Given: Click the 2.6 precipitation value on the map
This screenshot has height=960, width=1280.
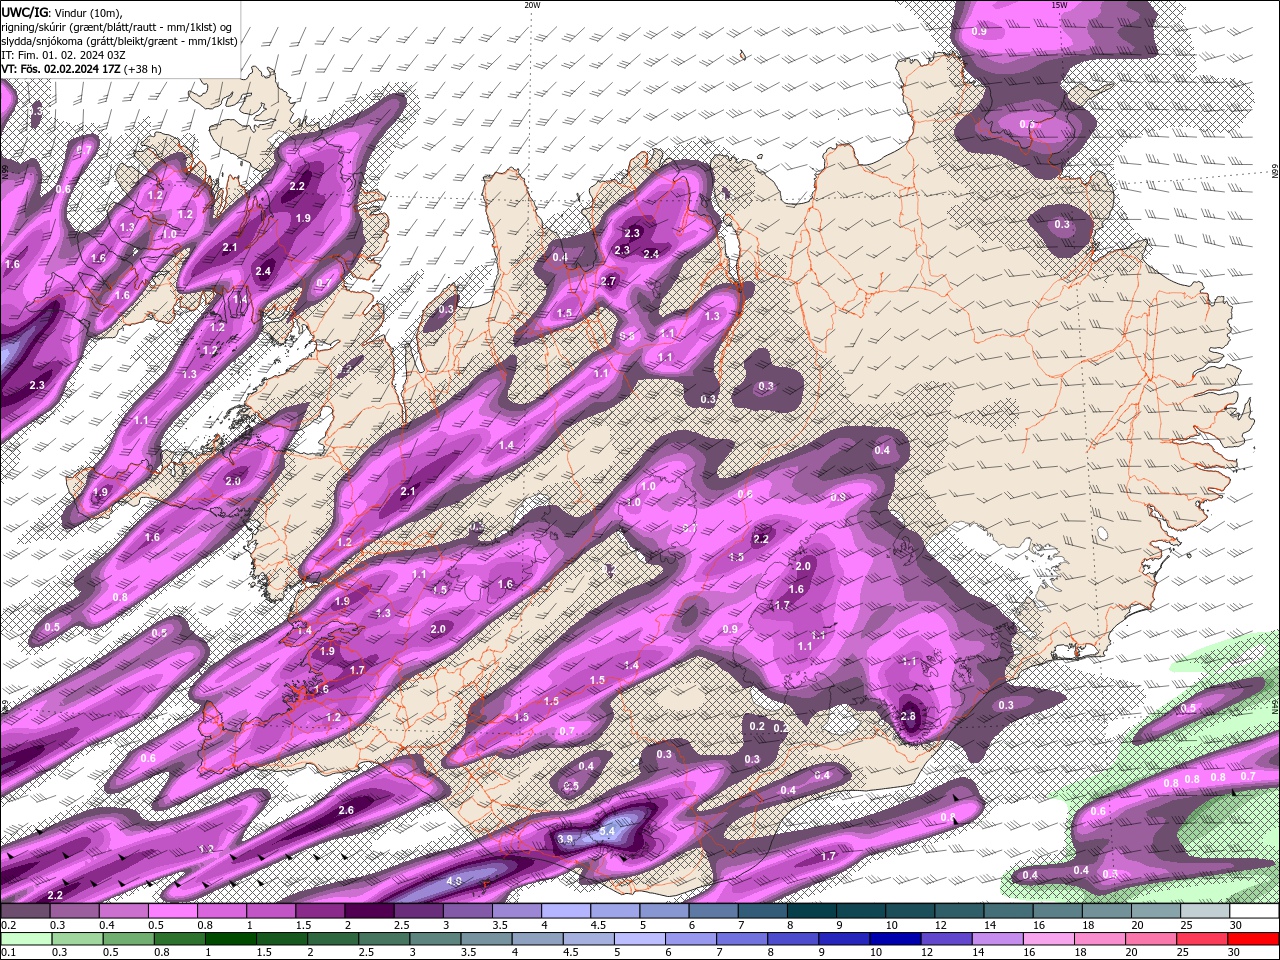Looking at the screenshot, I should click(346, 810).
